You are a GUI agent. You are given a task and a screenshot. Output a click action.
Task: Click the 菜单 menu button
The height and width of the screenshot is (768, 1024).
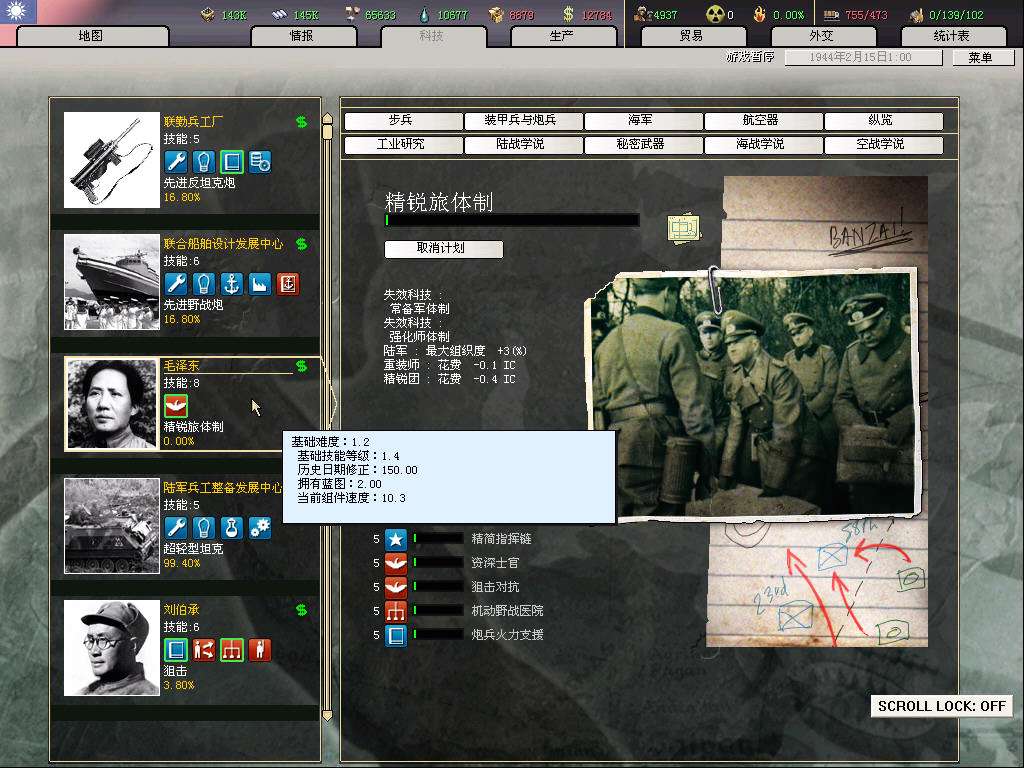[982, 57]
